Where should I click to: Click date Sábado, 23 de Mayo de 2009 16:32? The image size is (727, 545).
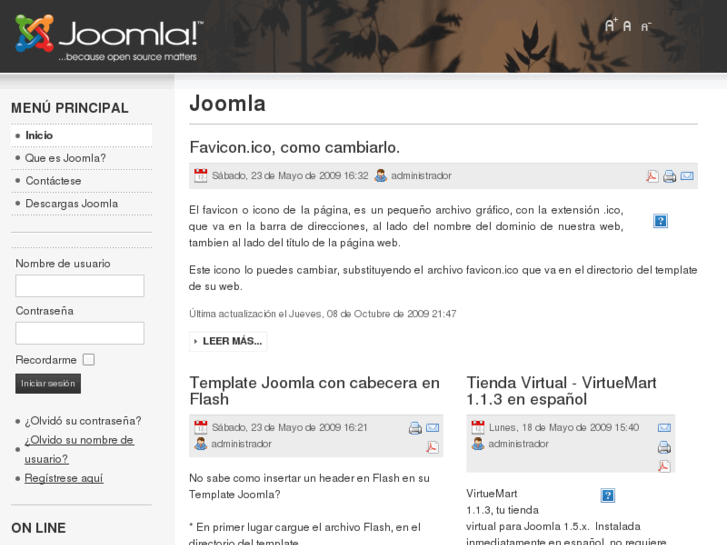[290, 176]
